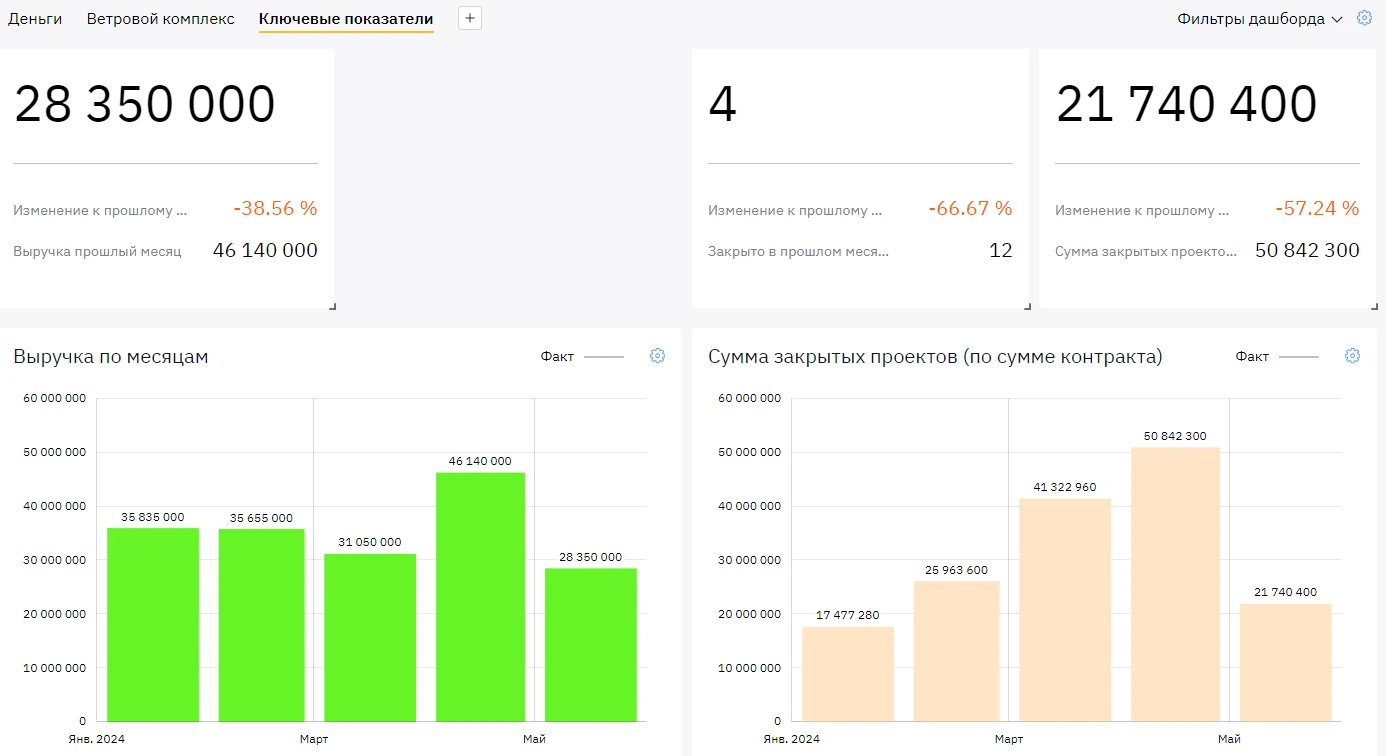Click the -66.67 % change value
The height and width of the screenshot is (756, 1386).
[x=970, y=208]
